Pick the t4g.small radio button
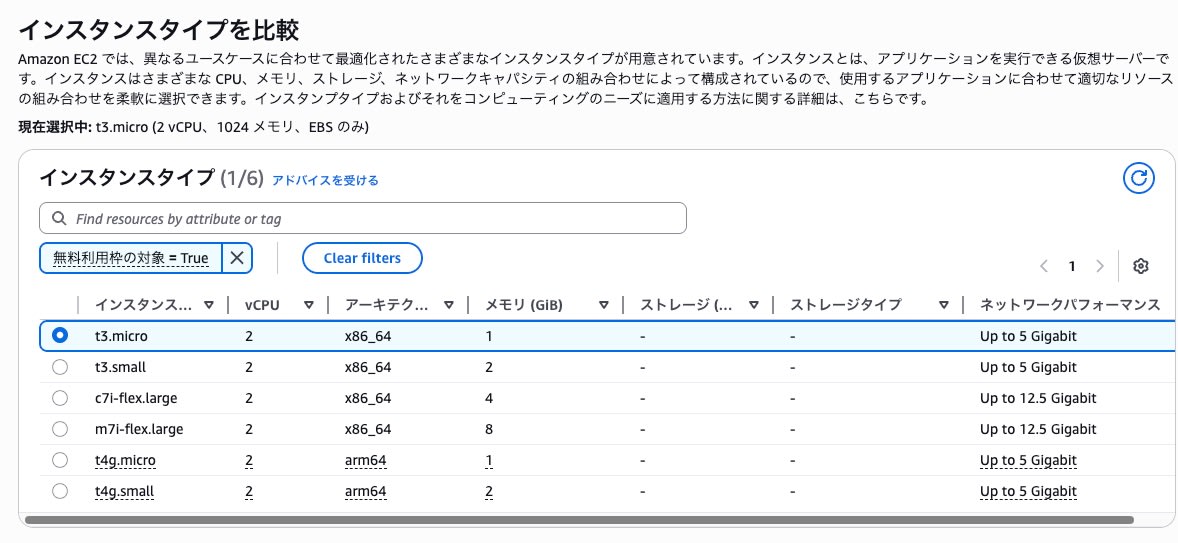This screenshot has width=1178, height=543. [60, 491]
